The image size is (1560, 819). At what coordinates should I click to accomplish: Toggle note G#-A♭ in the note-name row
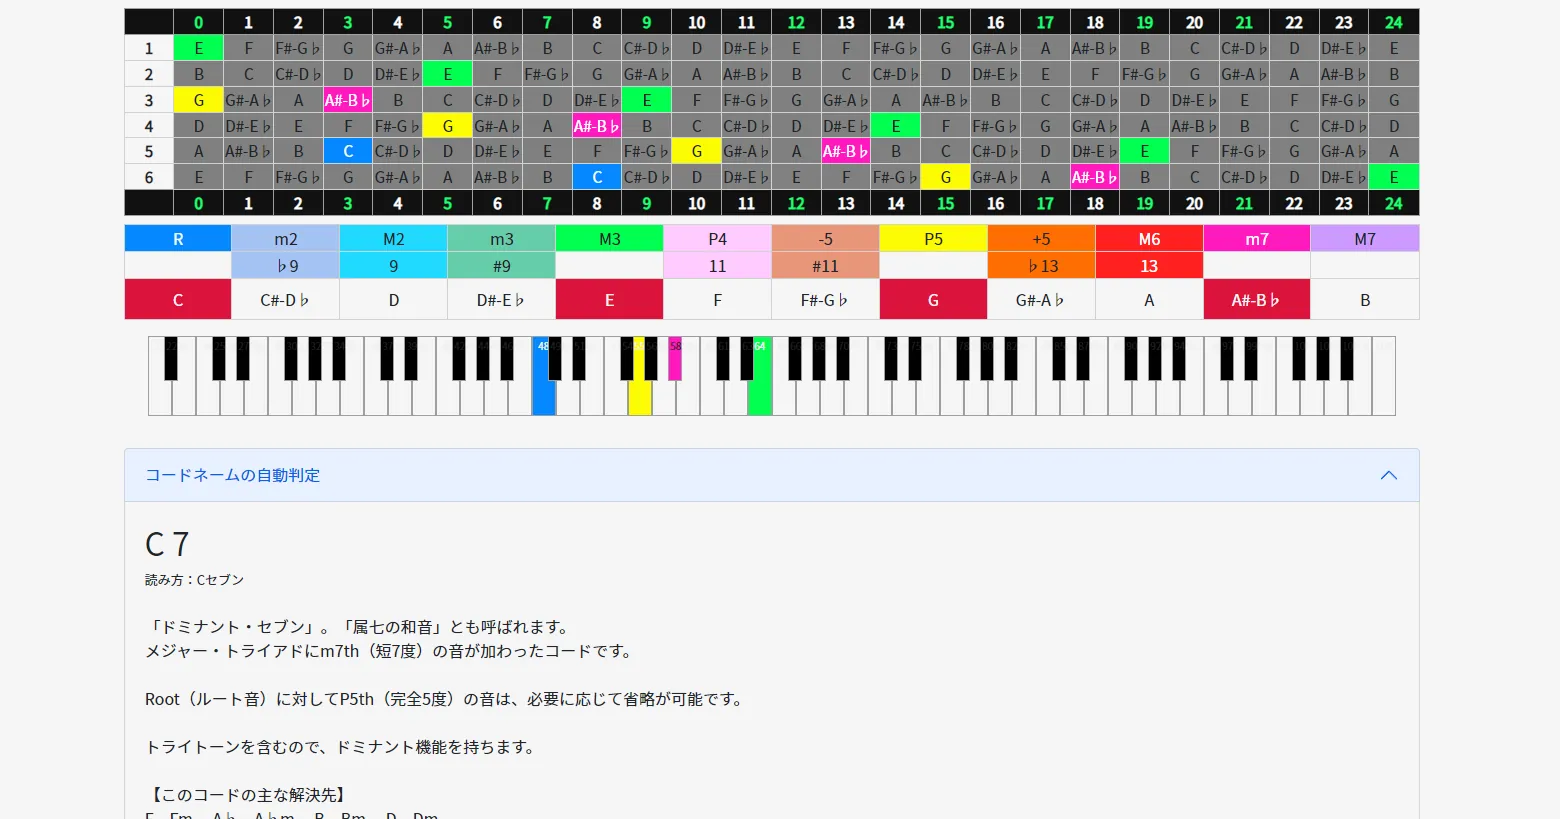tap(1042, 300)
